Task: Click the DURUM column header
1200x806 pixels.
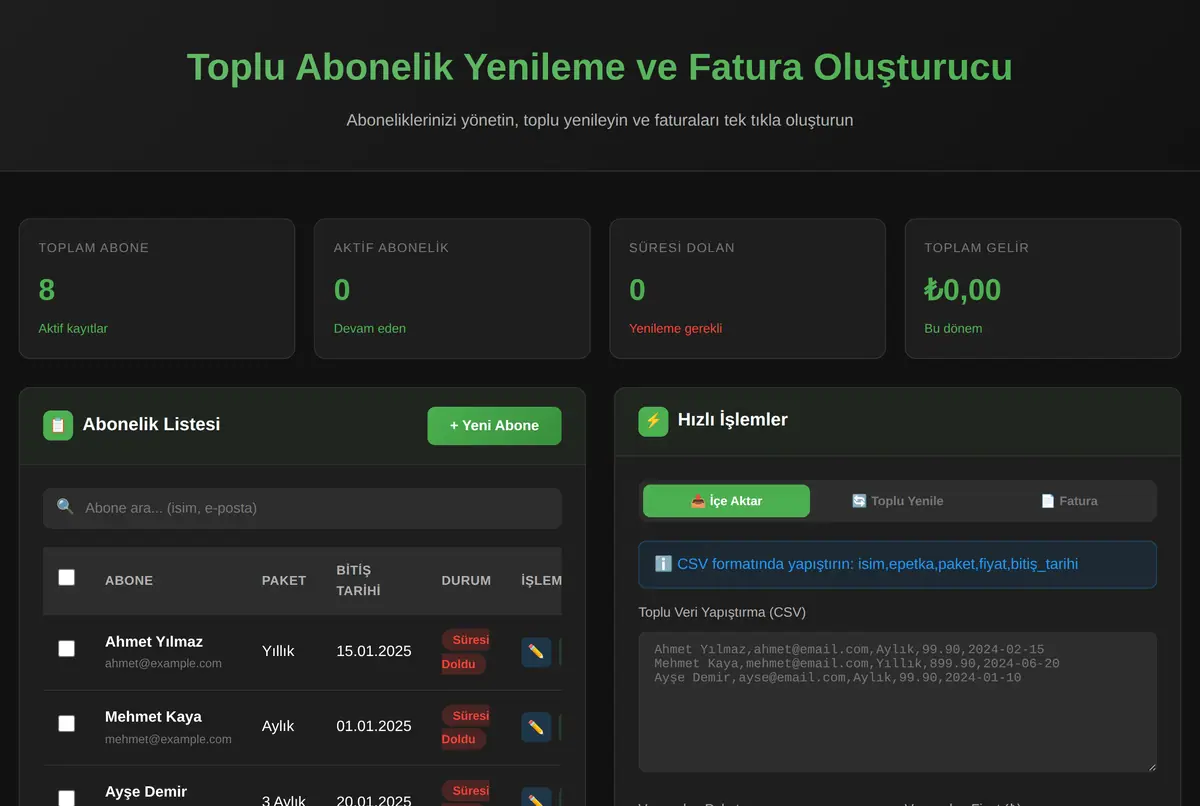Action: (x=466, y=580)
